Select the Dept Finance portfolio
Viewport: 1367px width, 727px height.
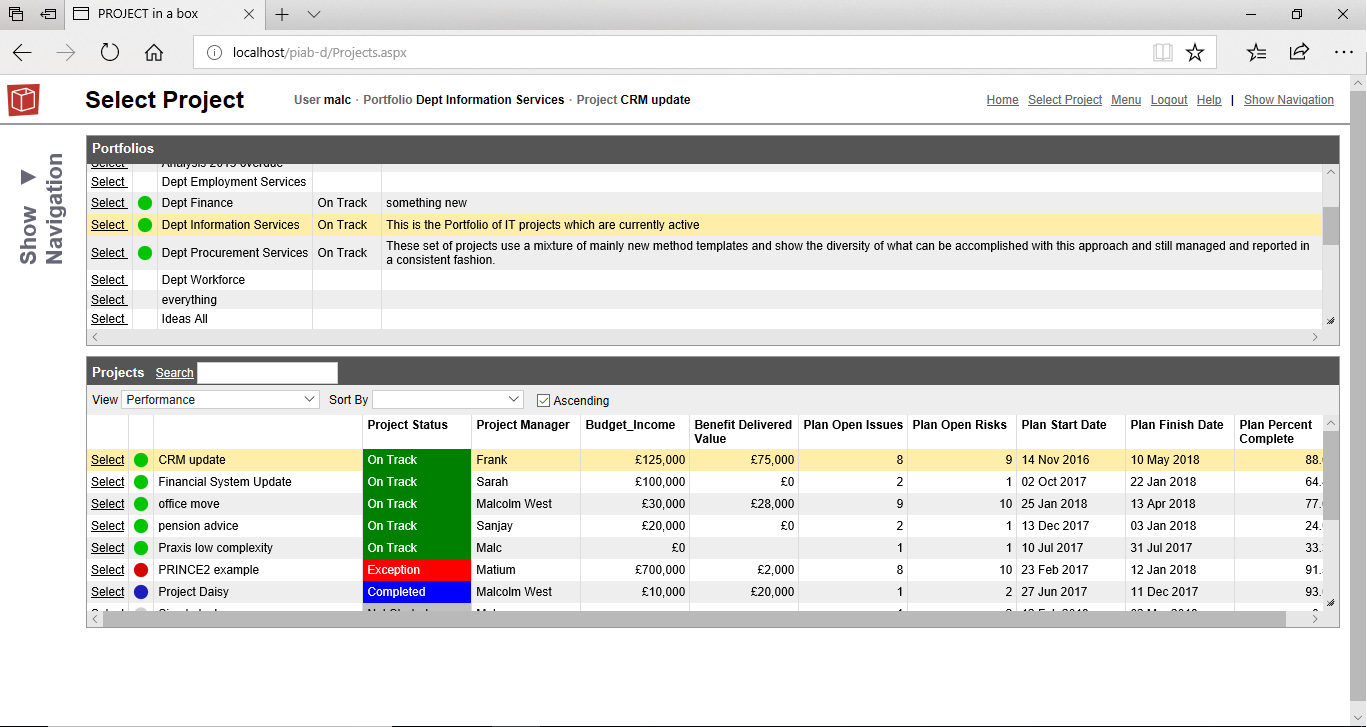pyautogui.click(x=108, y=203)
